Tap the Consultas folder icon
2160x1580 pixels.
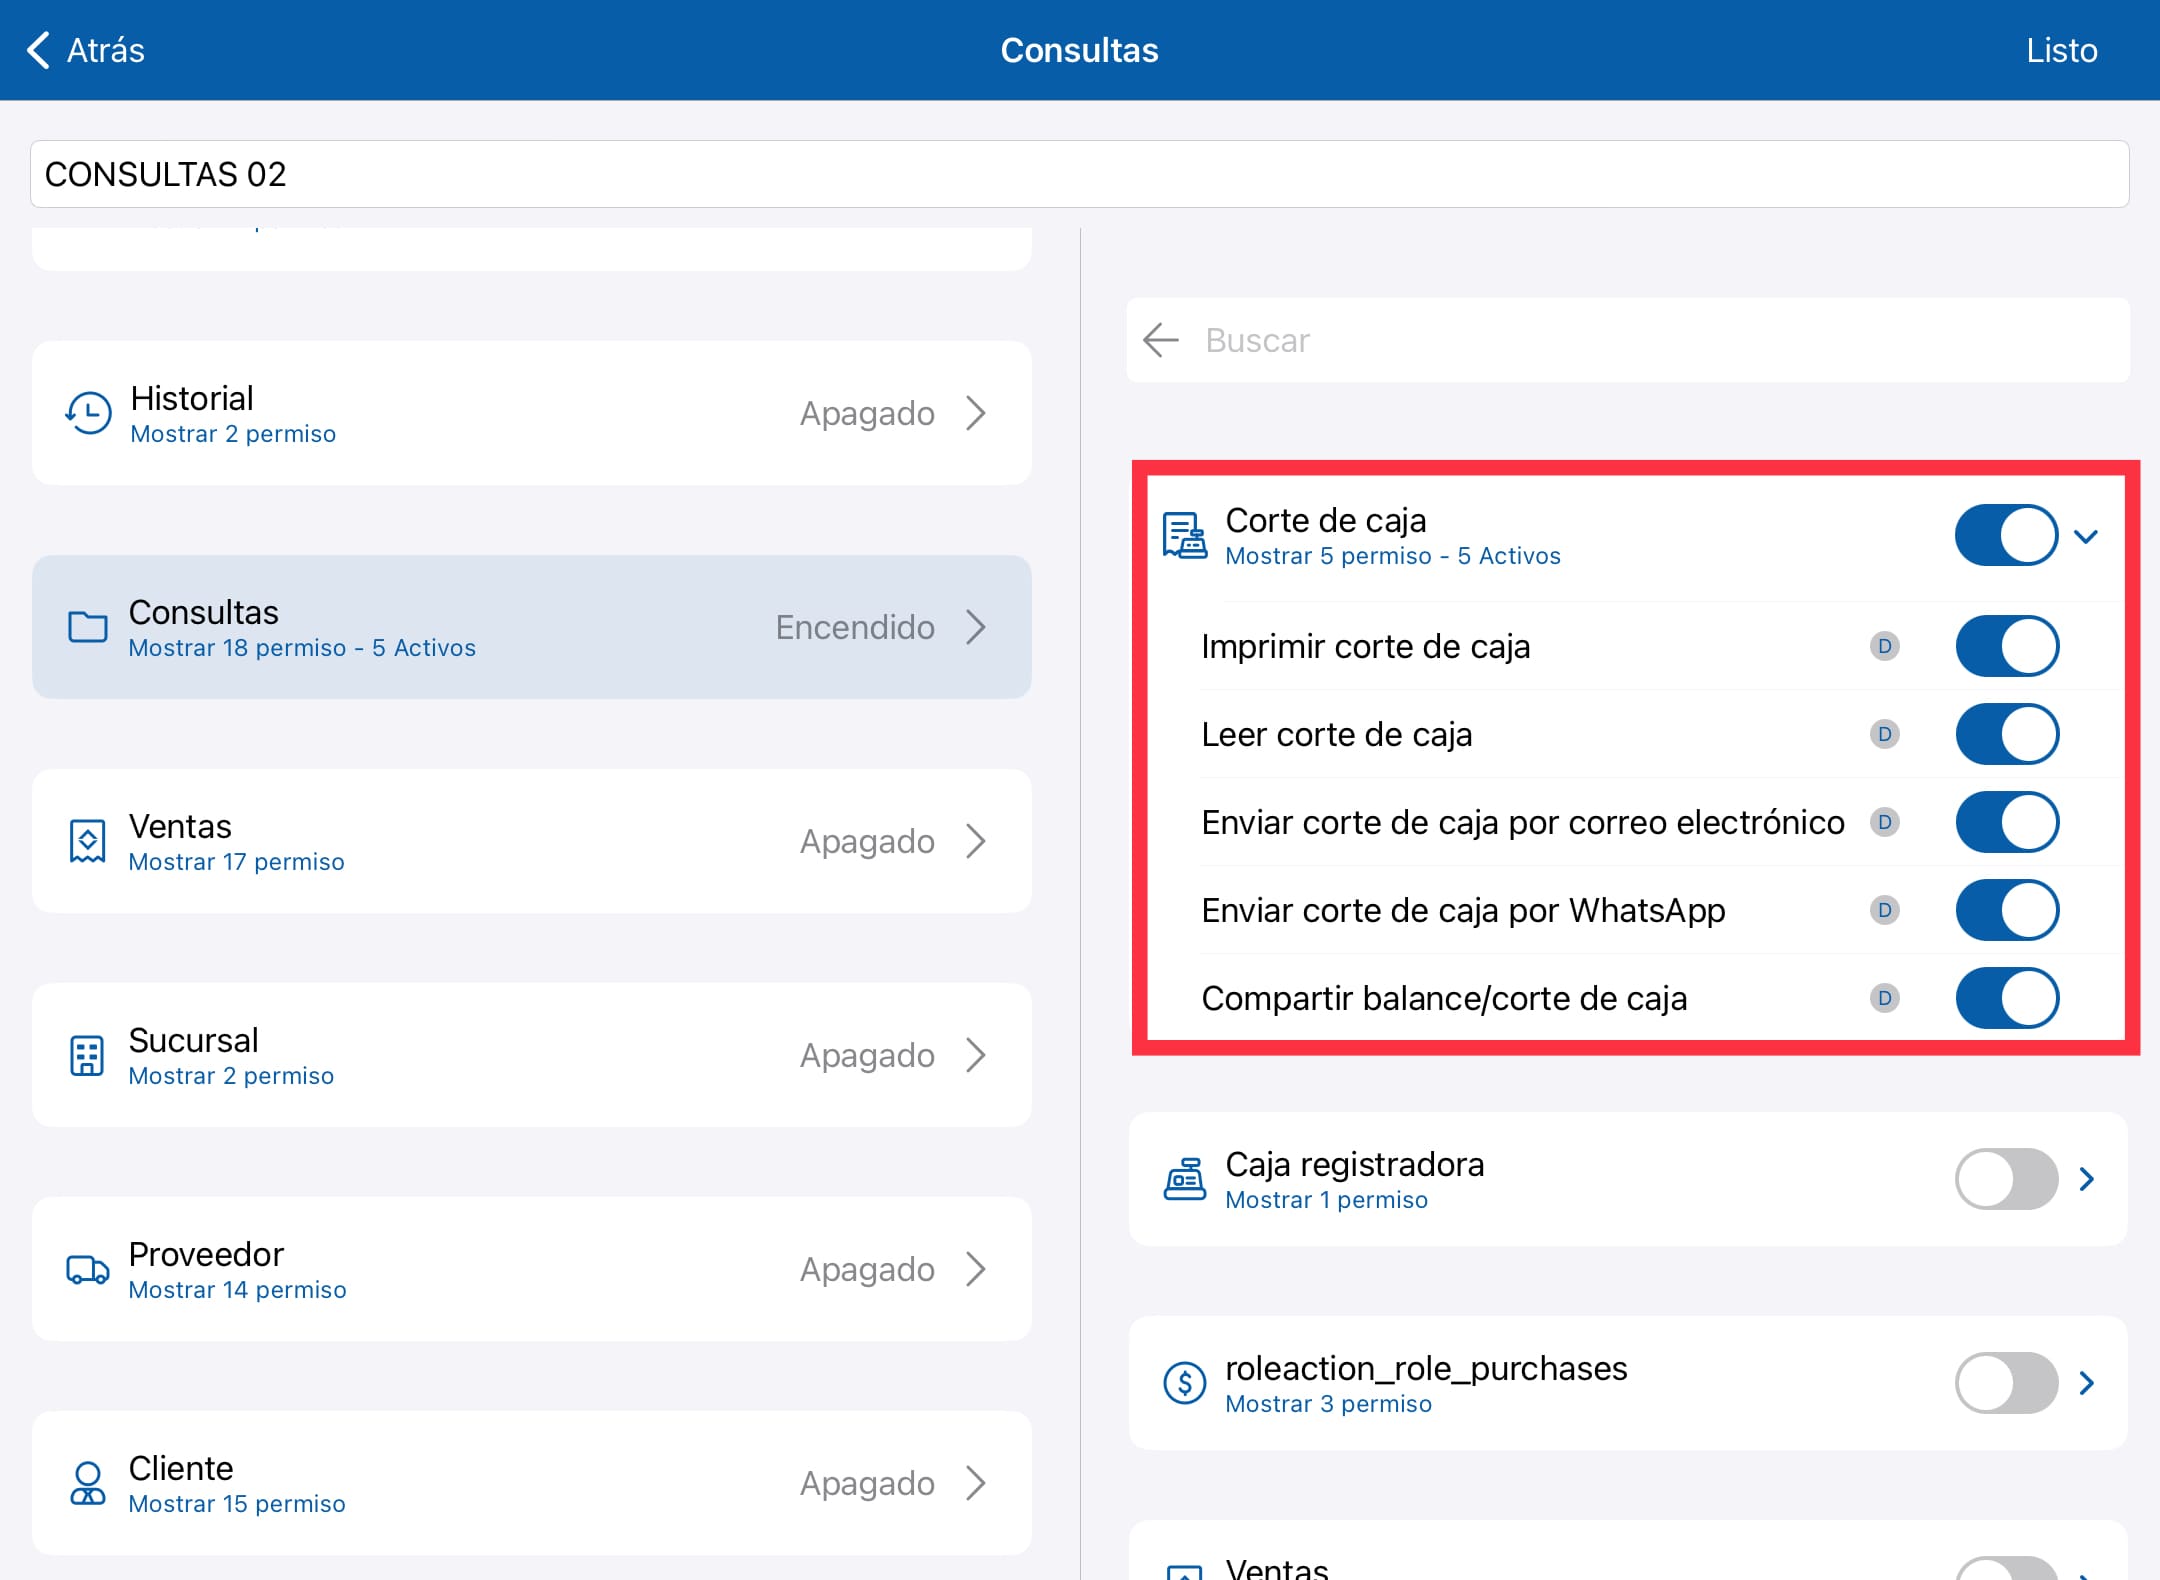click(88, 627)
